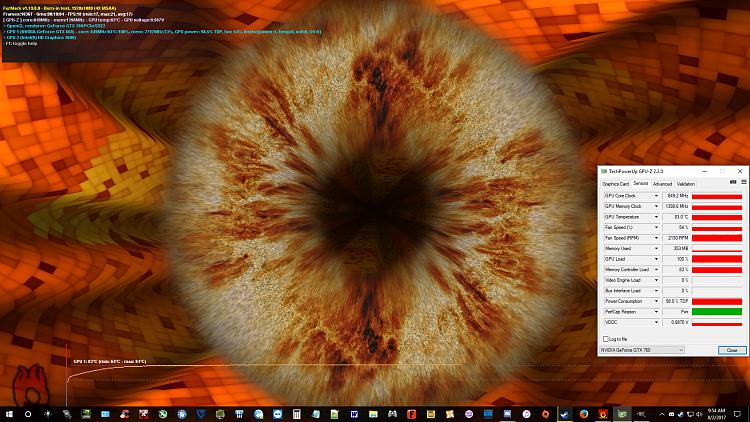Click the GPU Load red graph bar
The image size is (750, 422).
coord(717,259)
